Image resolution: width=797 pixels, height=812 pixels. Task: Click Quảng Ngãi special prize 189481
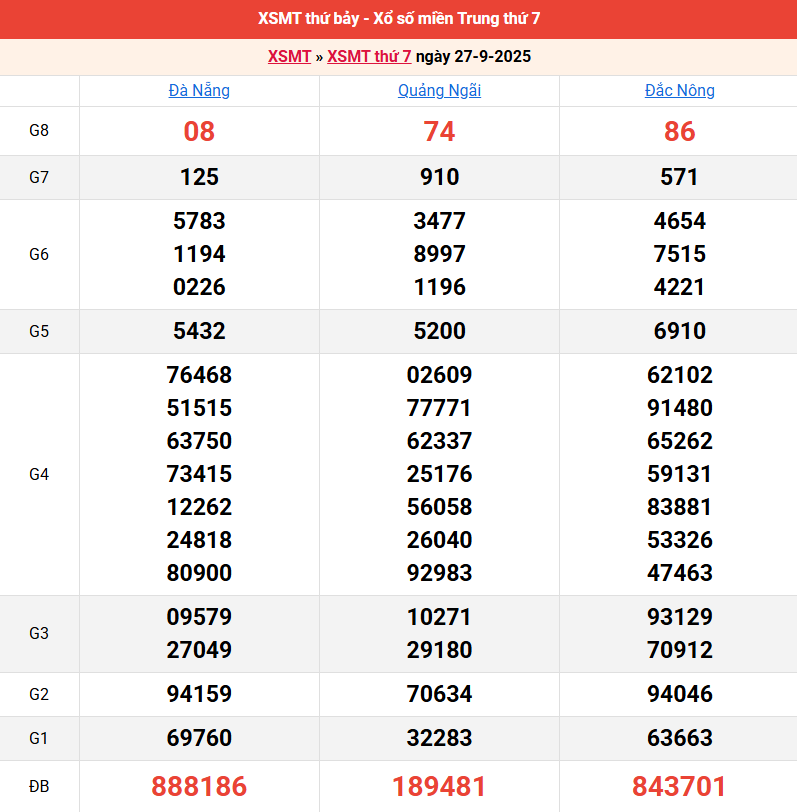pyautogui.click(x=439, y=787)
